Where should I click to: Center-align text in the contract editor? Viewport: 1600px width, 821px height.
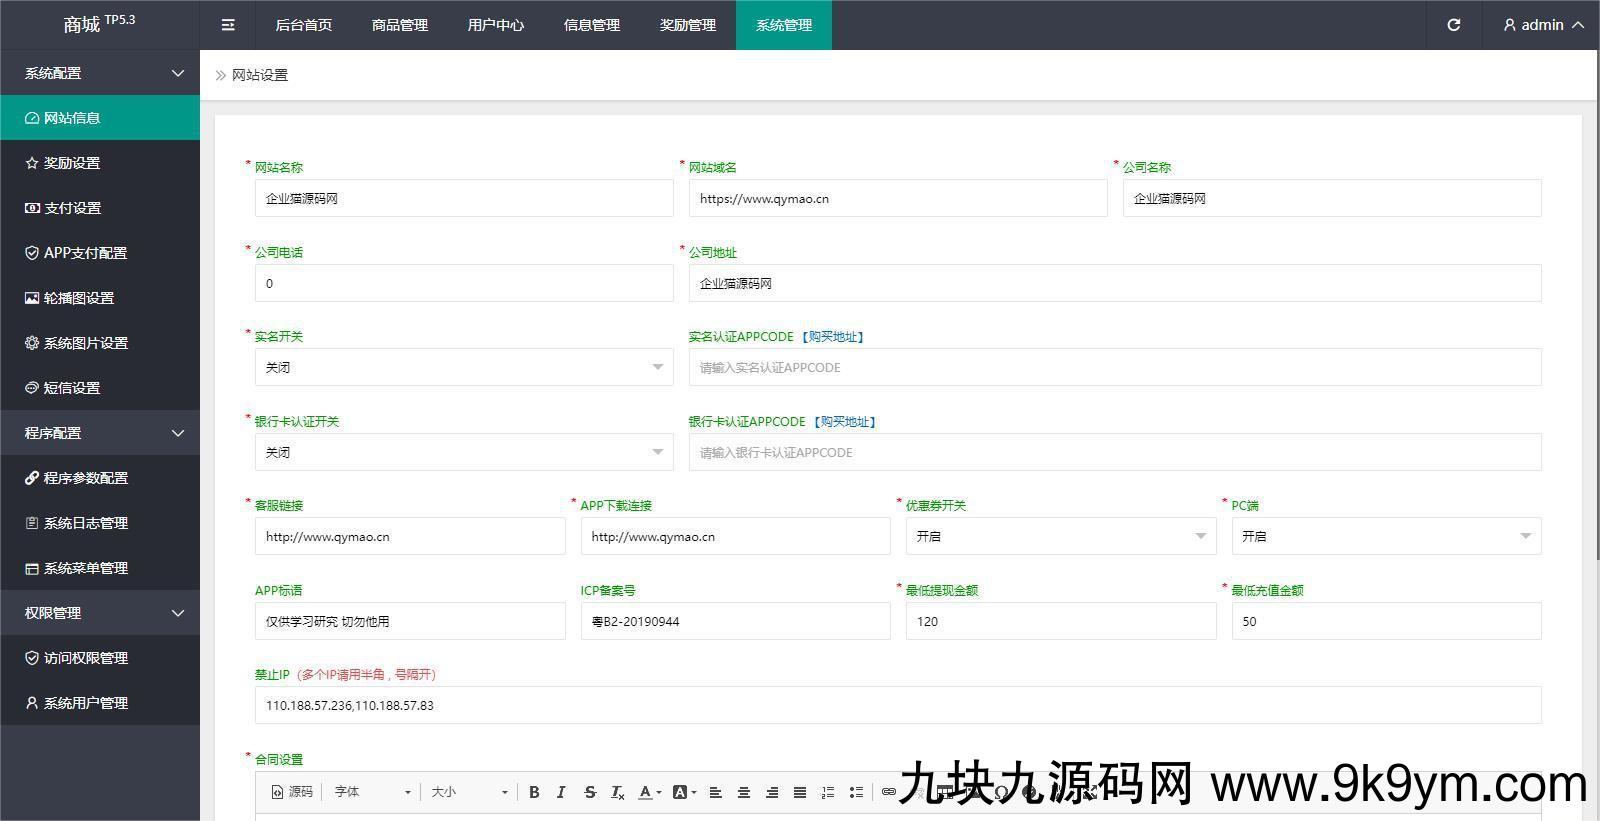744,792
